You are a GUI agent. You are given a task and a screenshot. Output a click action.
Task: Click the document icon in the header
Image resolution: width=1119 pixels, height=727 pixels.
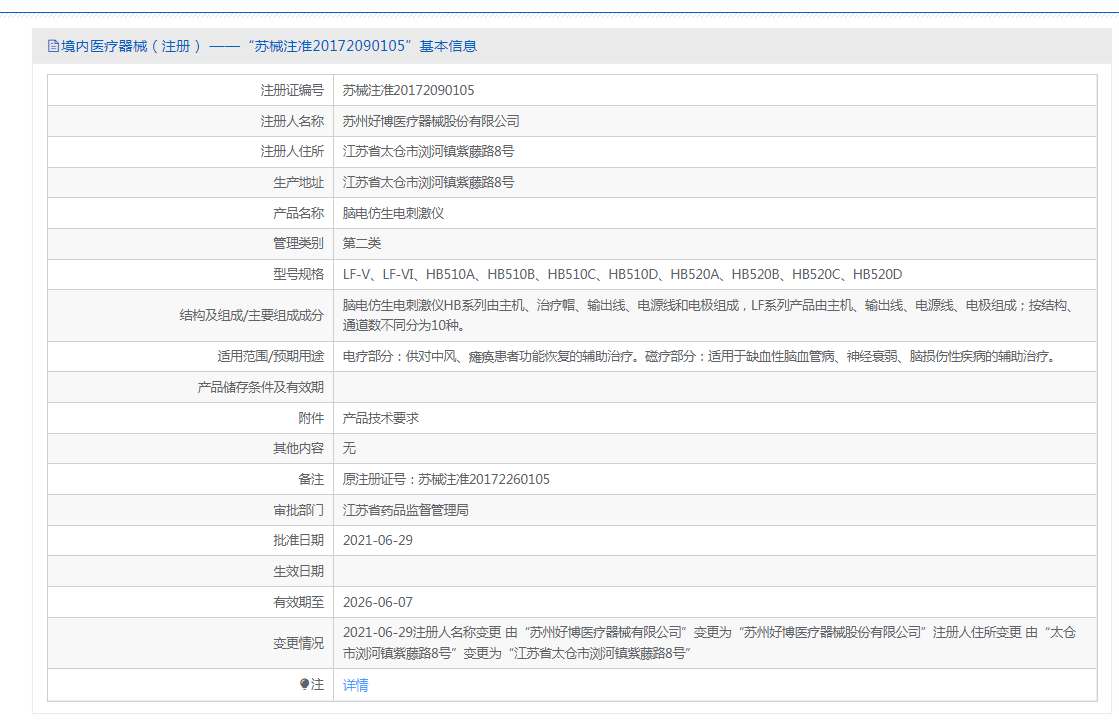(53, 46)
